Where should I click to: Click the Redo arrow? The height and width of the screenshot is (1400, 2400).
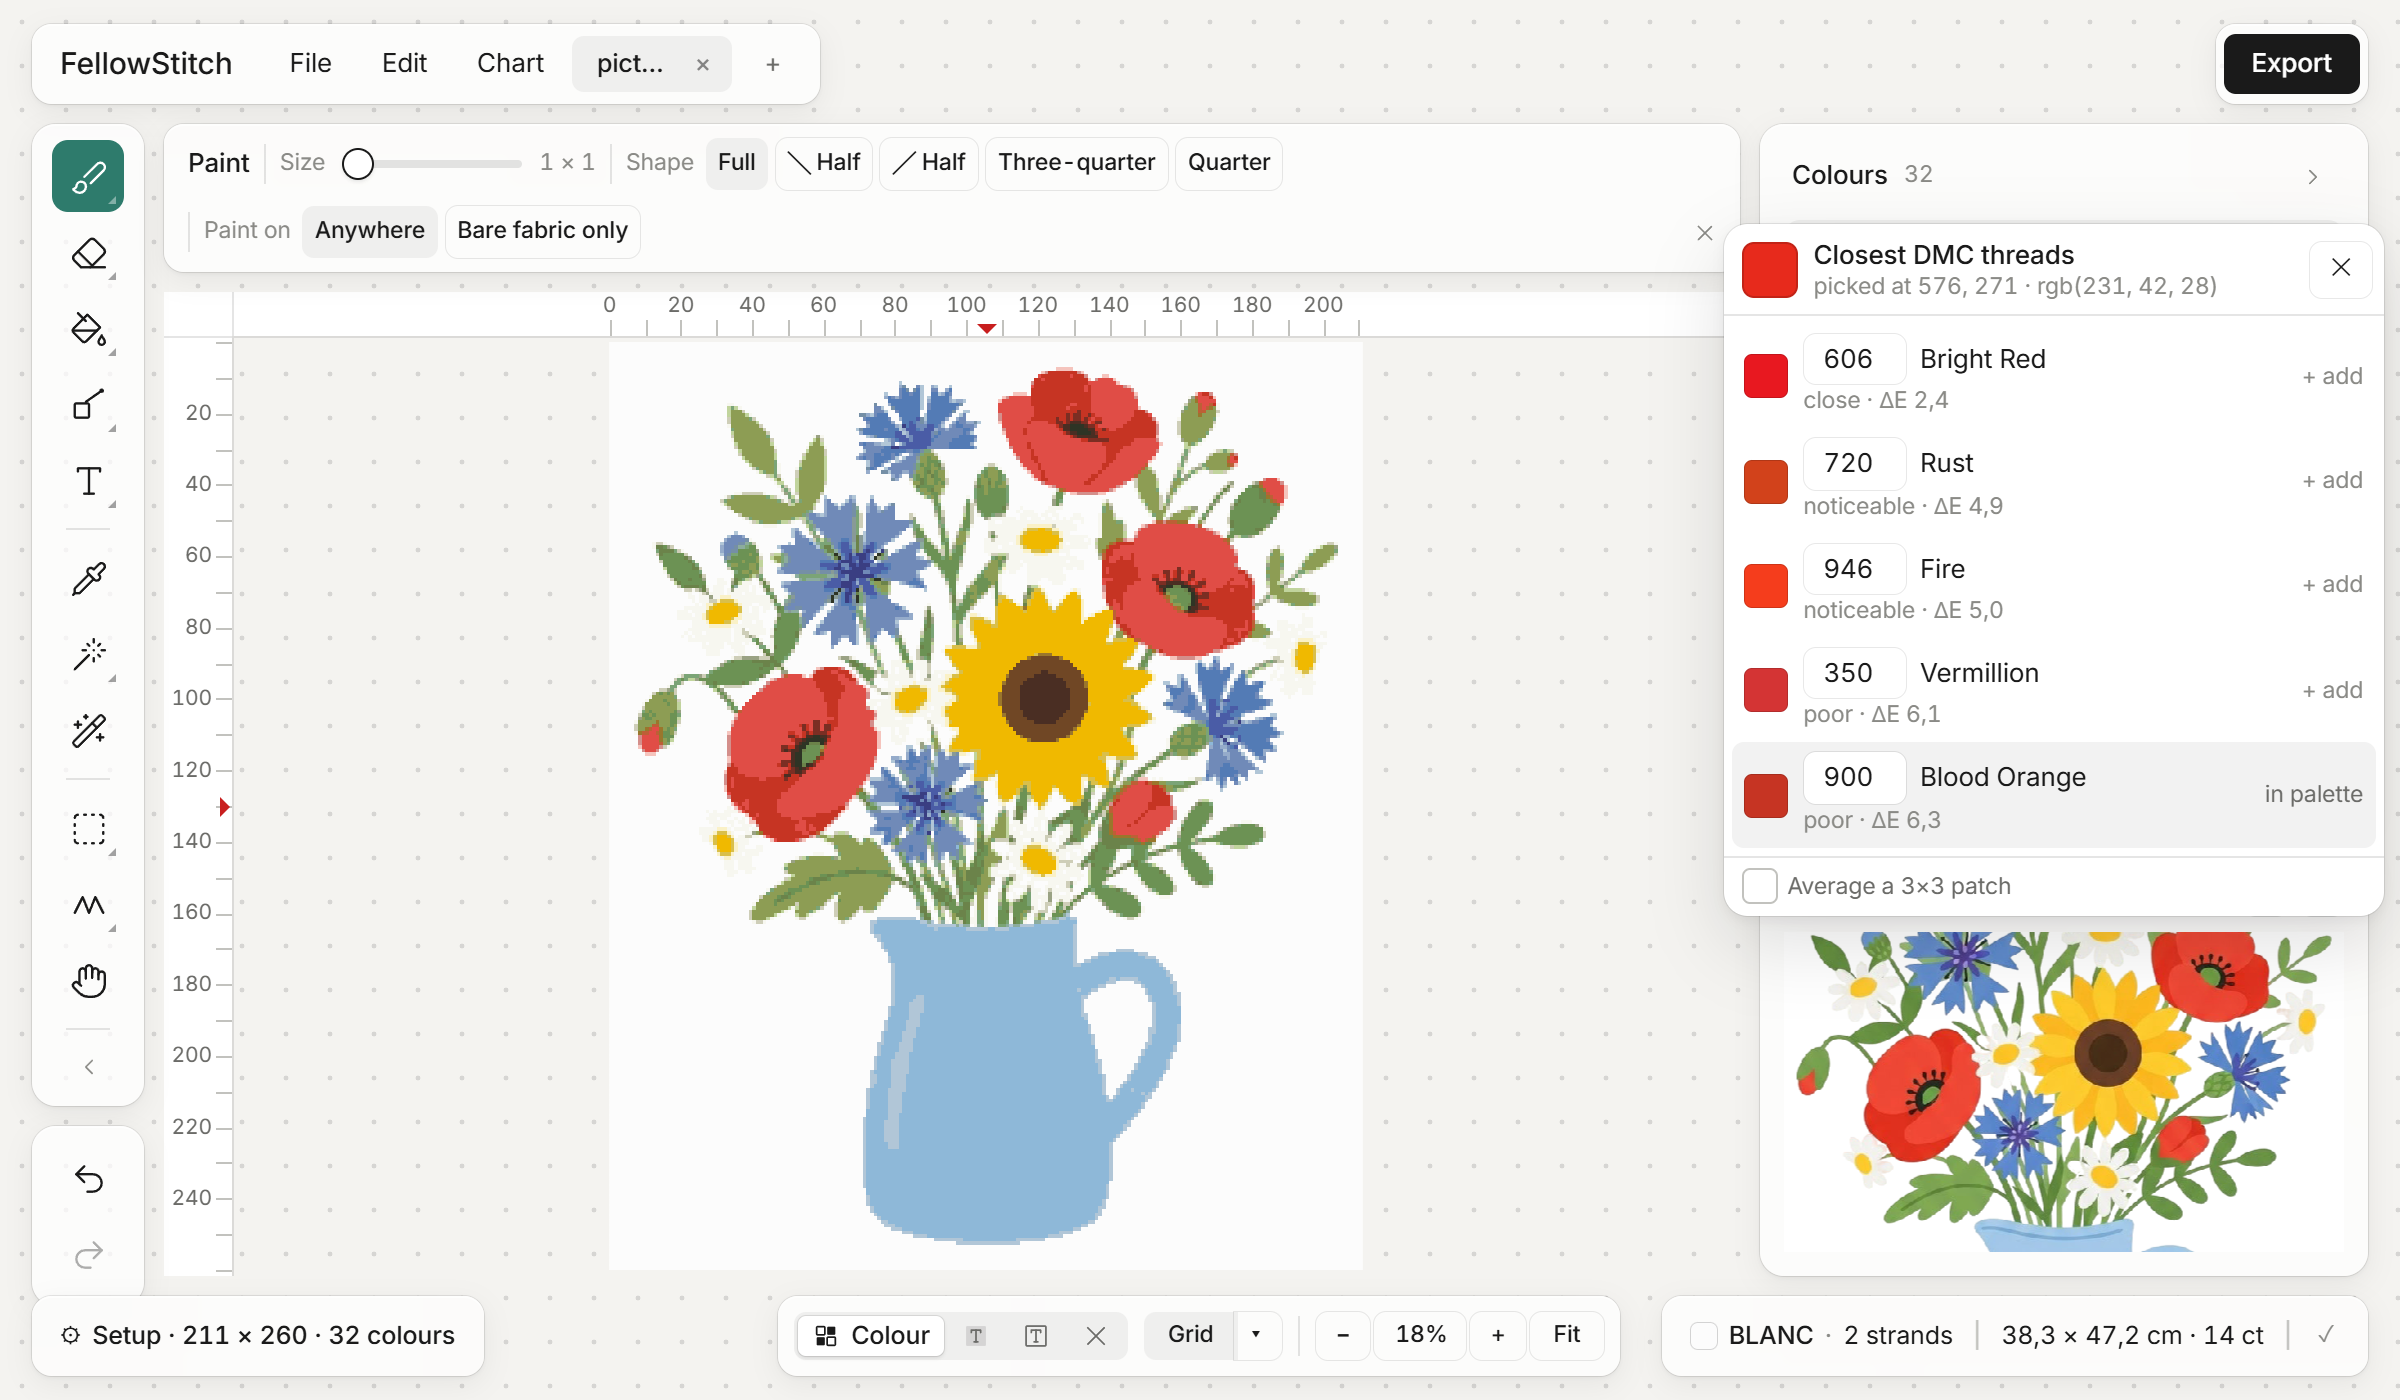click(x=88, y=1254)
